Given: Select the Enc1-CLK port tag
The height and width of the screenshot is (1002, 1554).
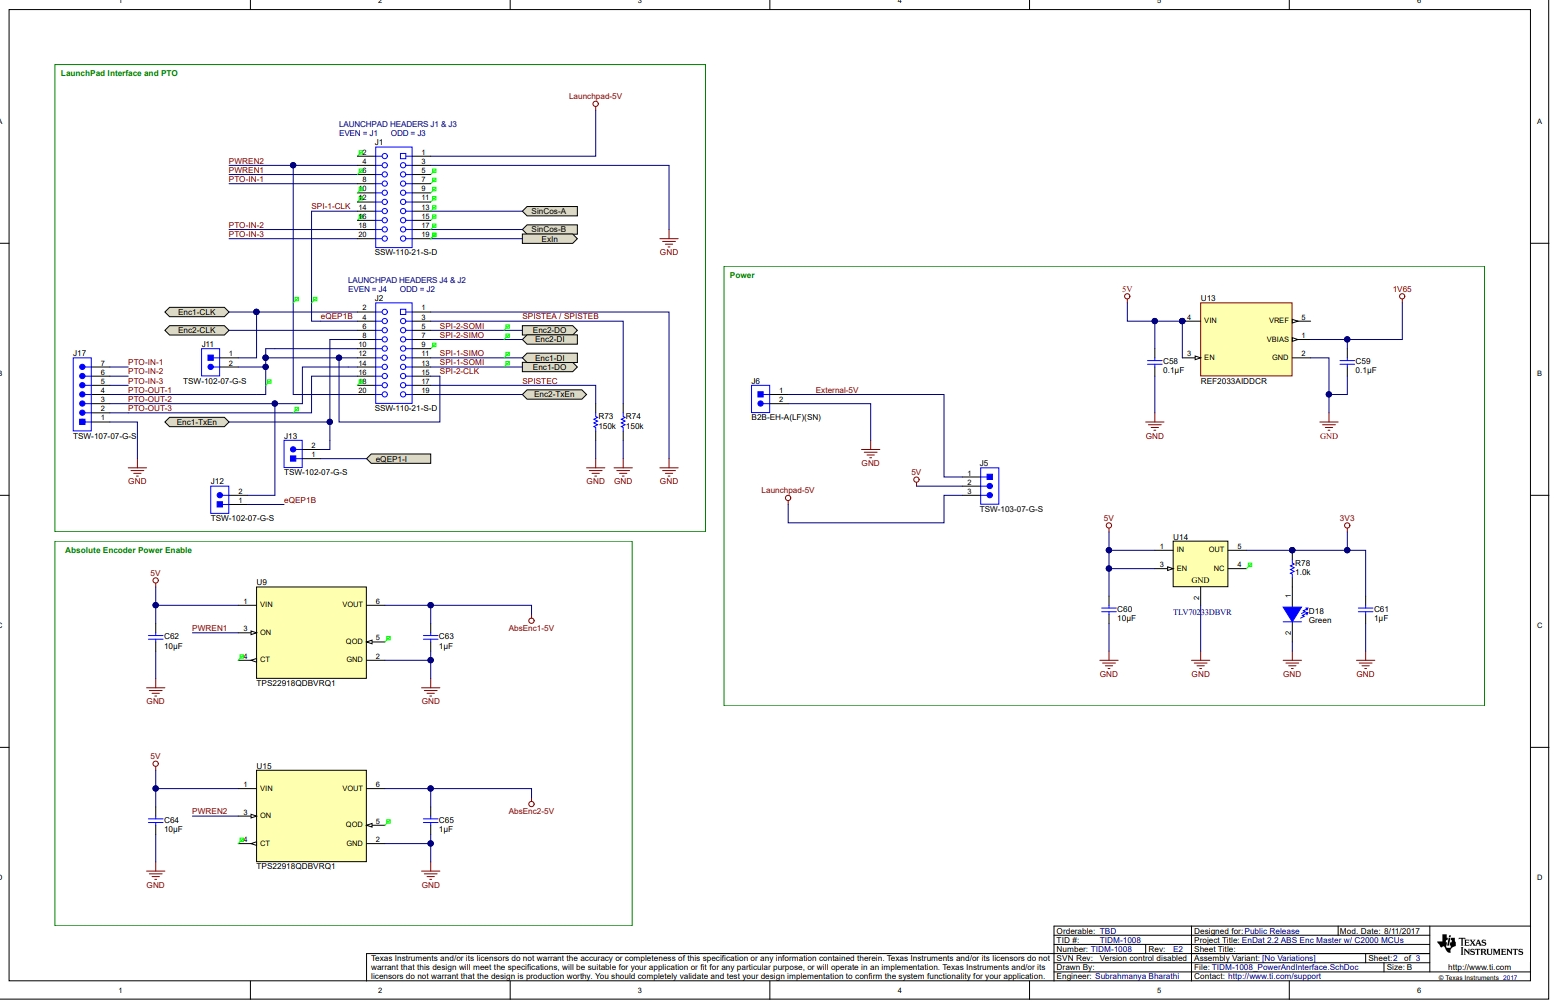Looking at the screenshot, I should point(196,312).
